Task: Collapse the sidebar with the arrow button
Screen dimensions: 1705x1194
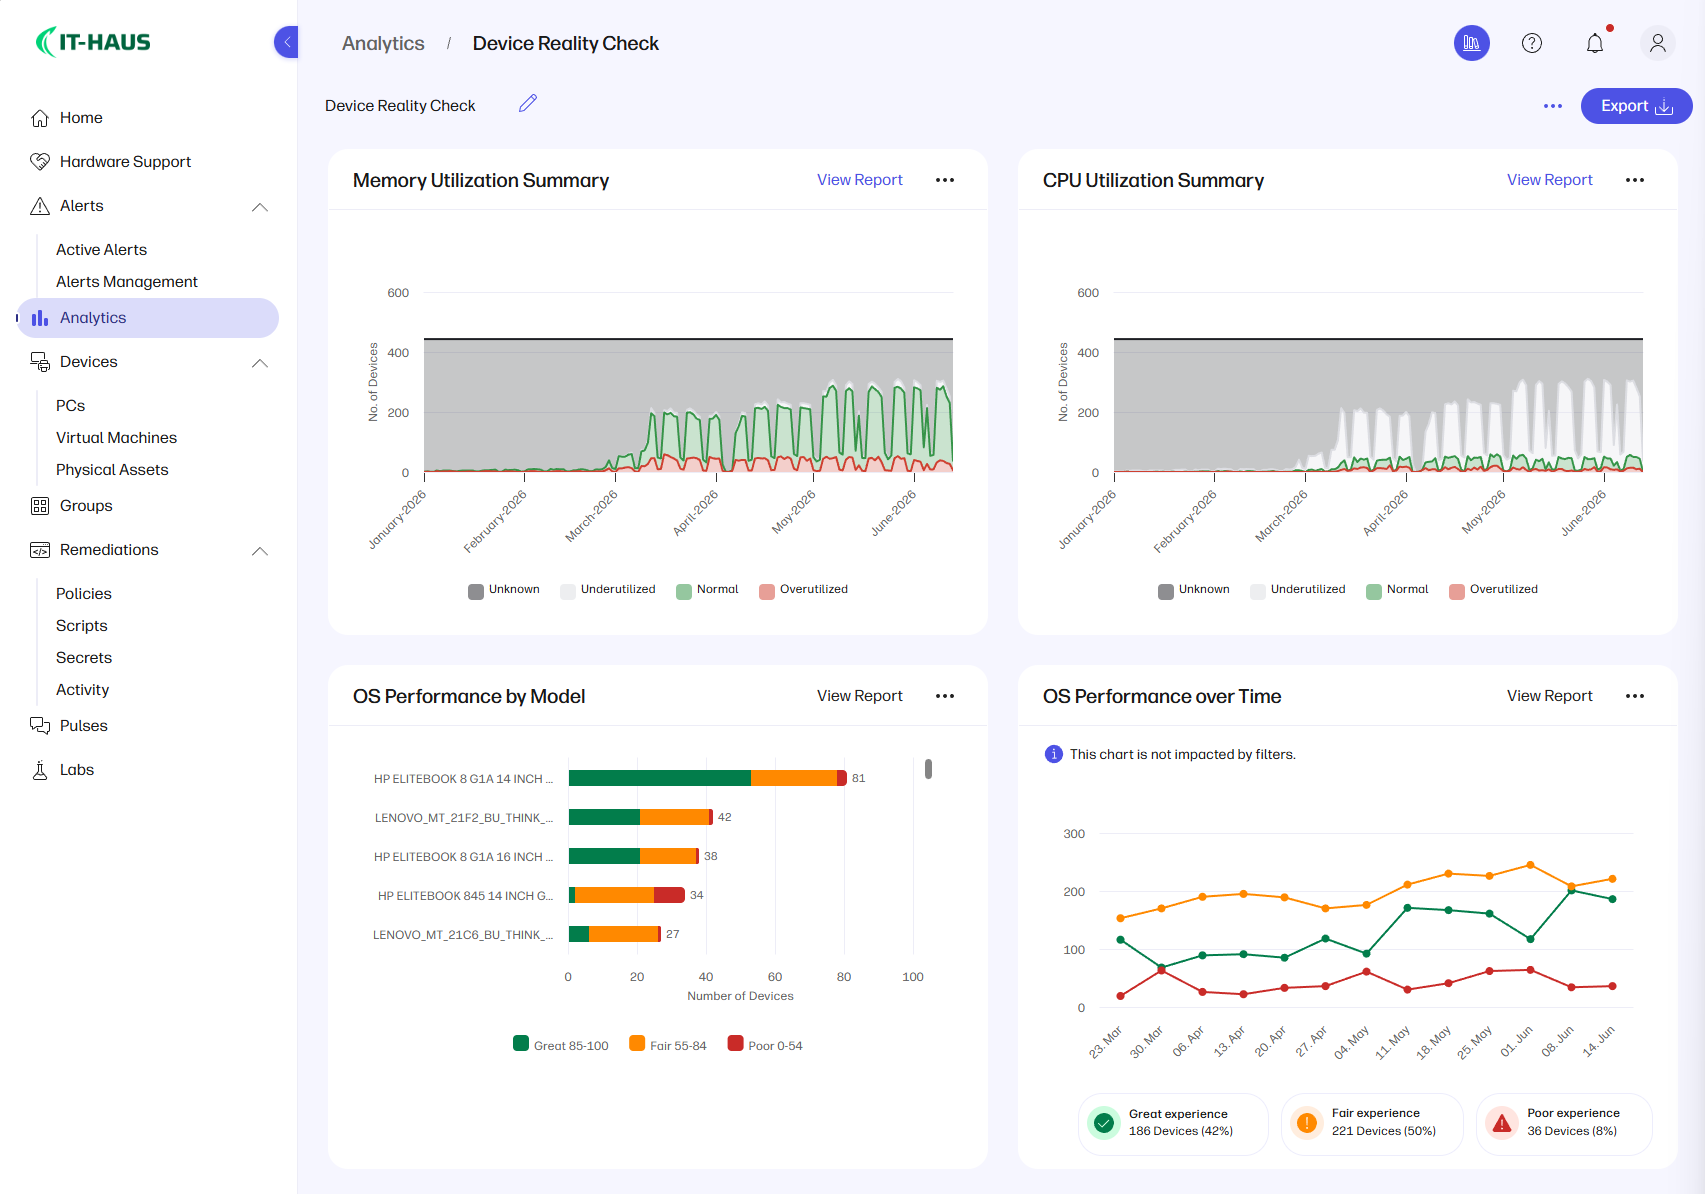Action: coord(287,42)
